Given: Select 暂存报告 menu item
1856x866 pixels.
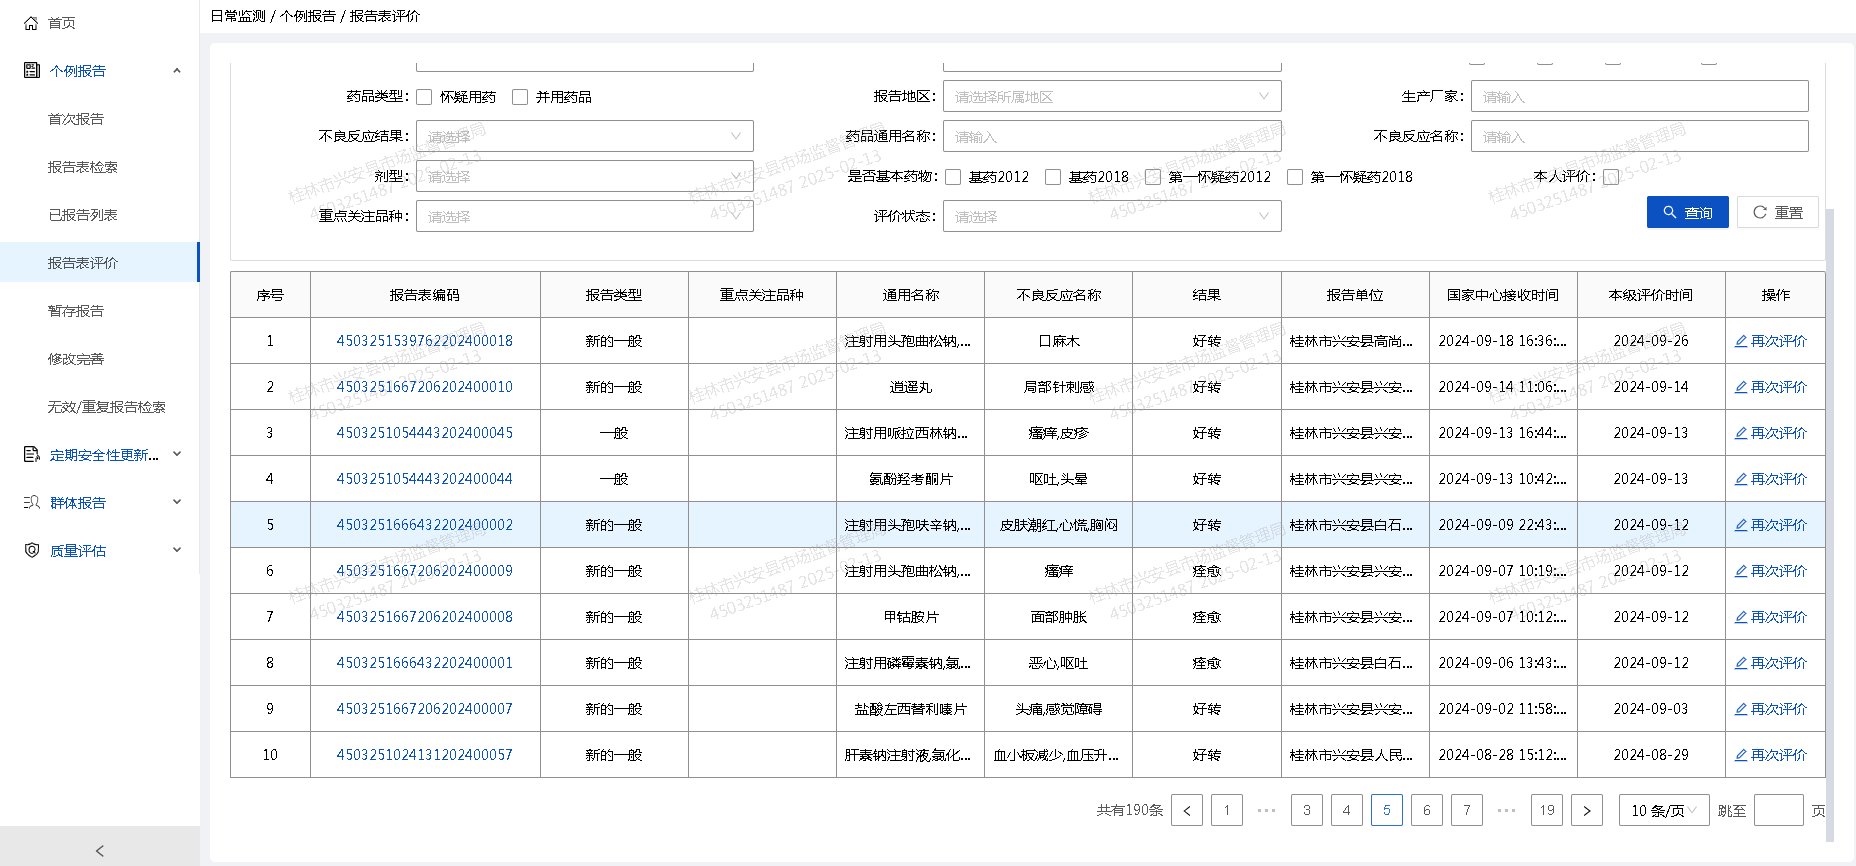Looking at the screenshot, I should [x=76, y=311].
